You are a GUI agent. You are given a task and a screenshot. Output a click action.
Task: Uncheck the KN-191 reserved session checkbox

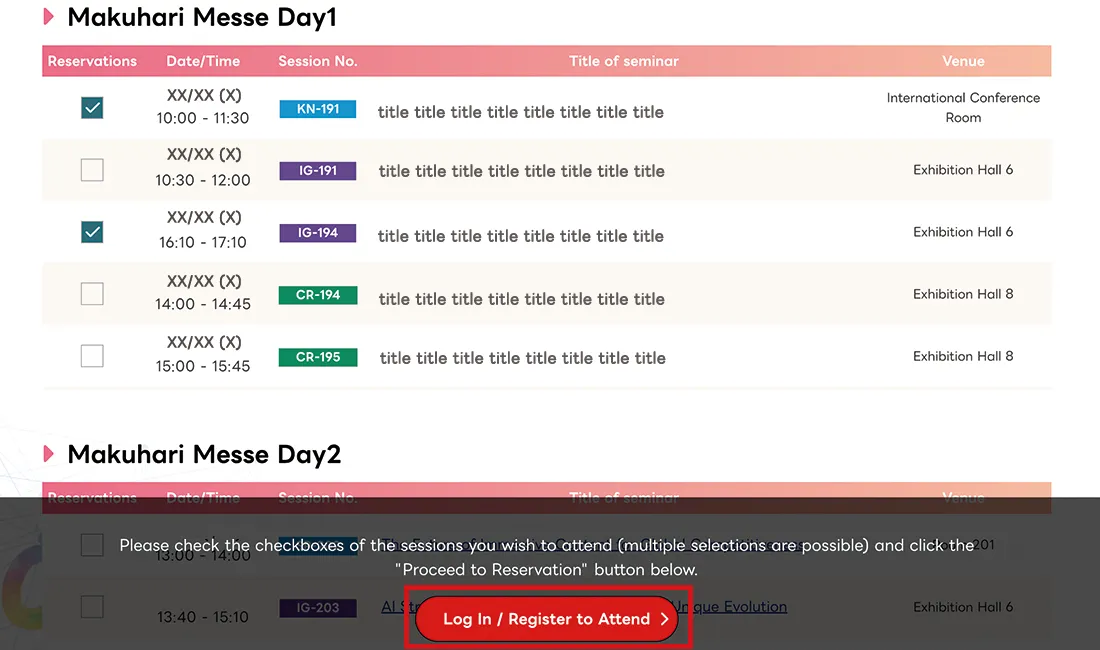pos(92,107)
